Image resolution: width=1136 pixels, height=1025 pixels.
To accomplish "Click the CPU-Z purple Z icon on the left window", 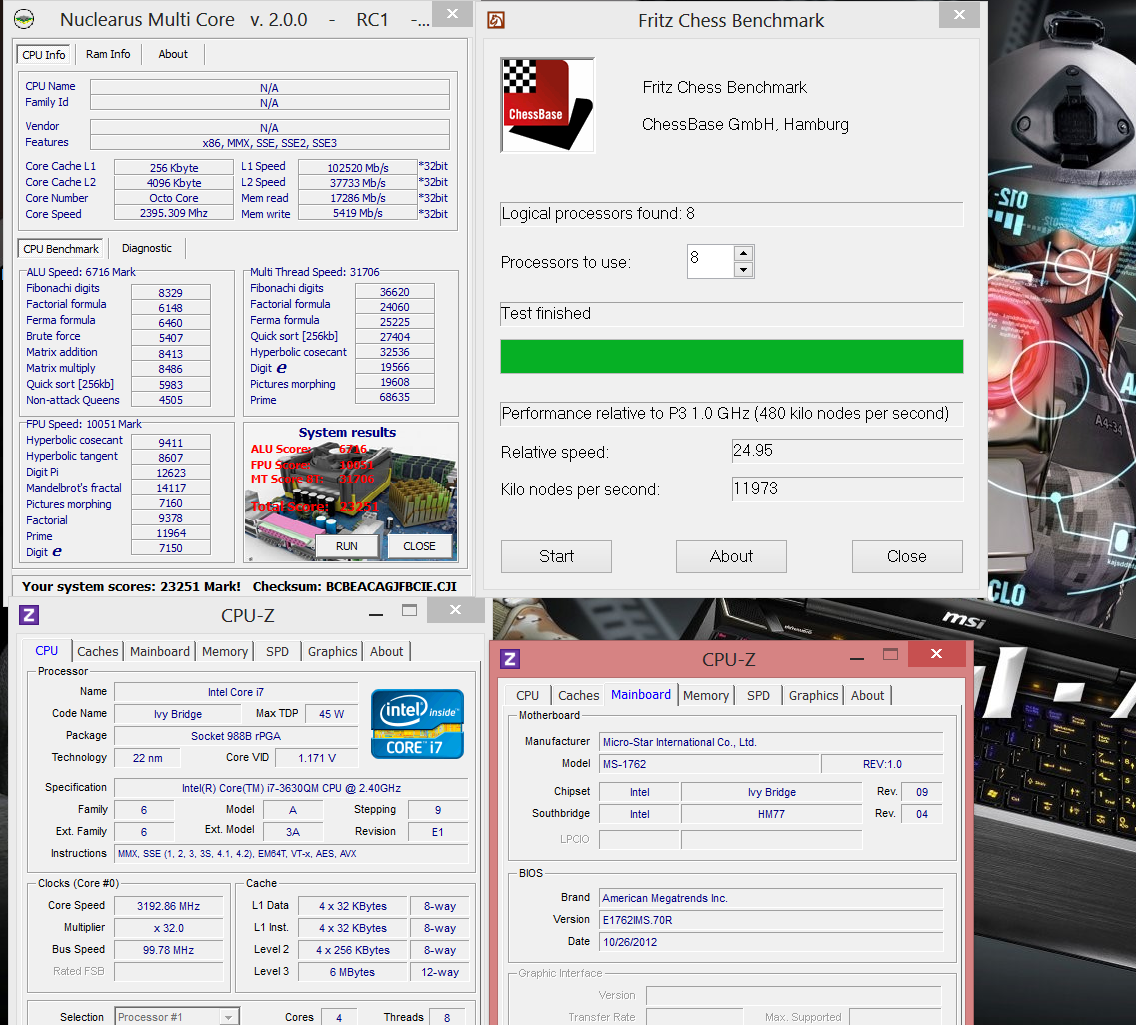I will 28,615.
